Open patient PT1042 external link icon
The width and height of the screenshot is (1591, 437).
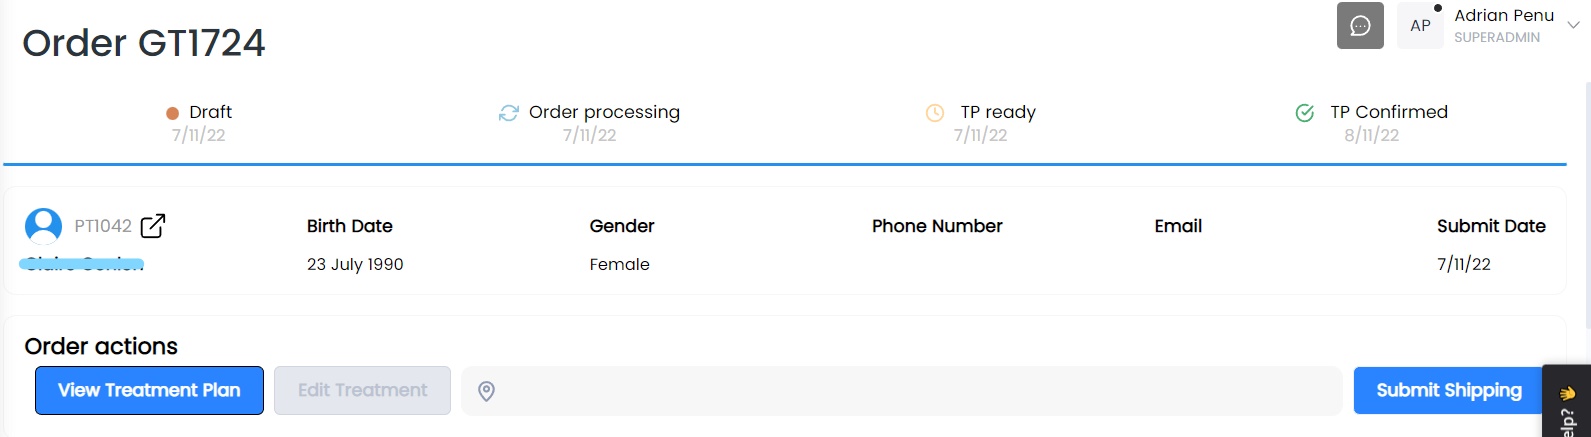point(153,226)
